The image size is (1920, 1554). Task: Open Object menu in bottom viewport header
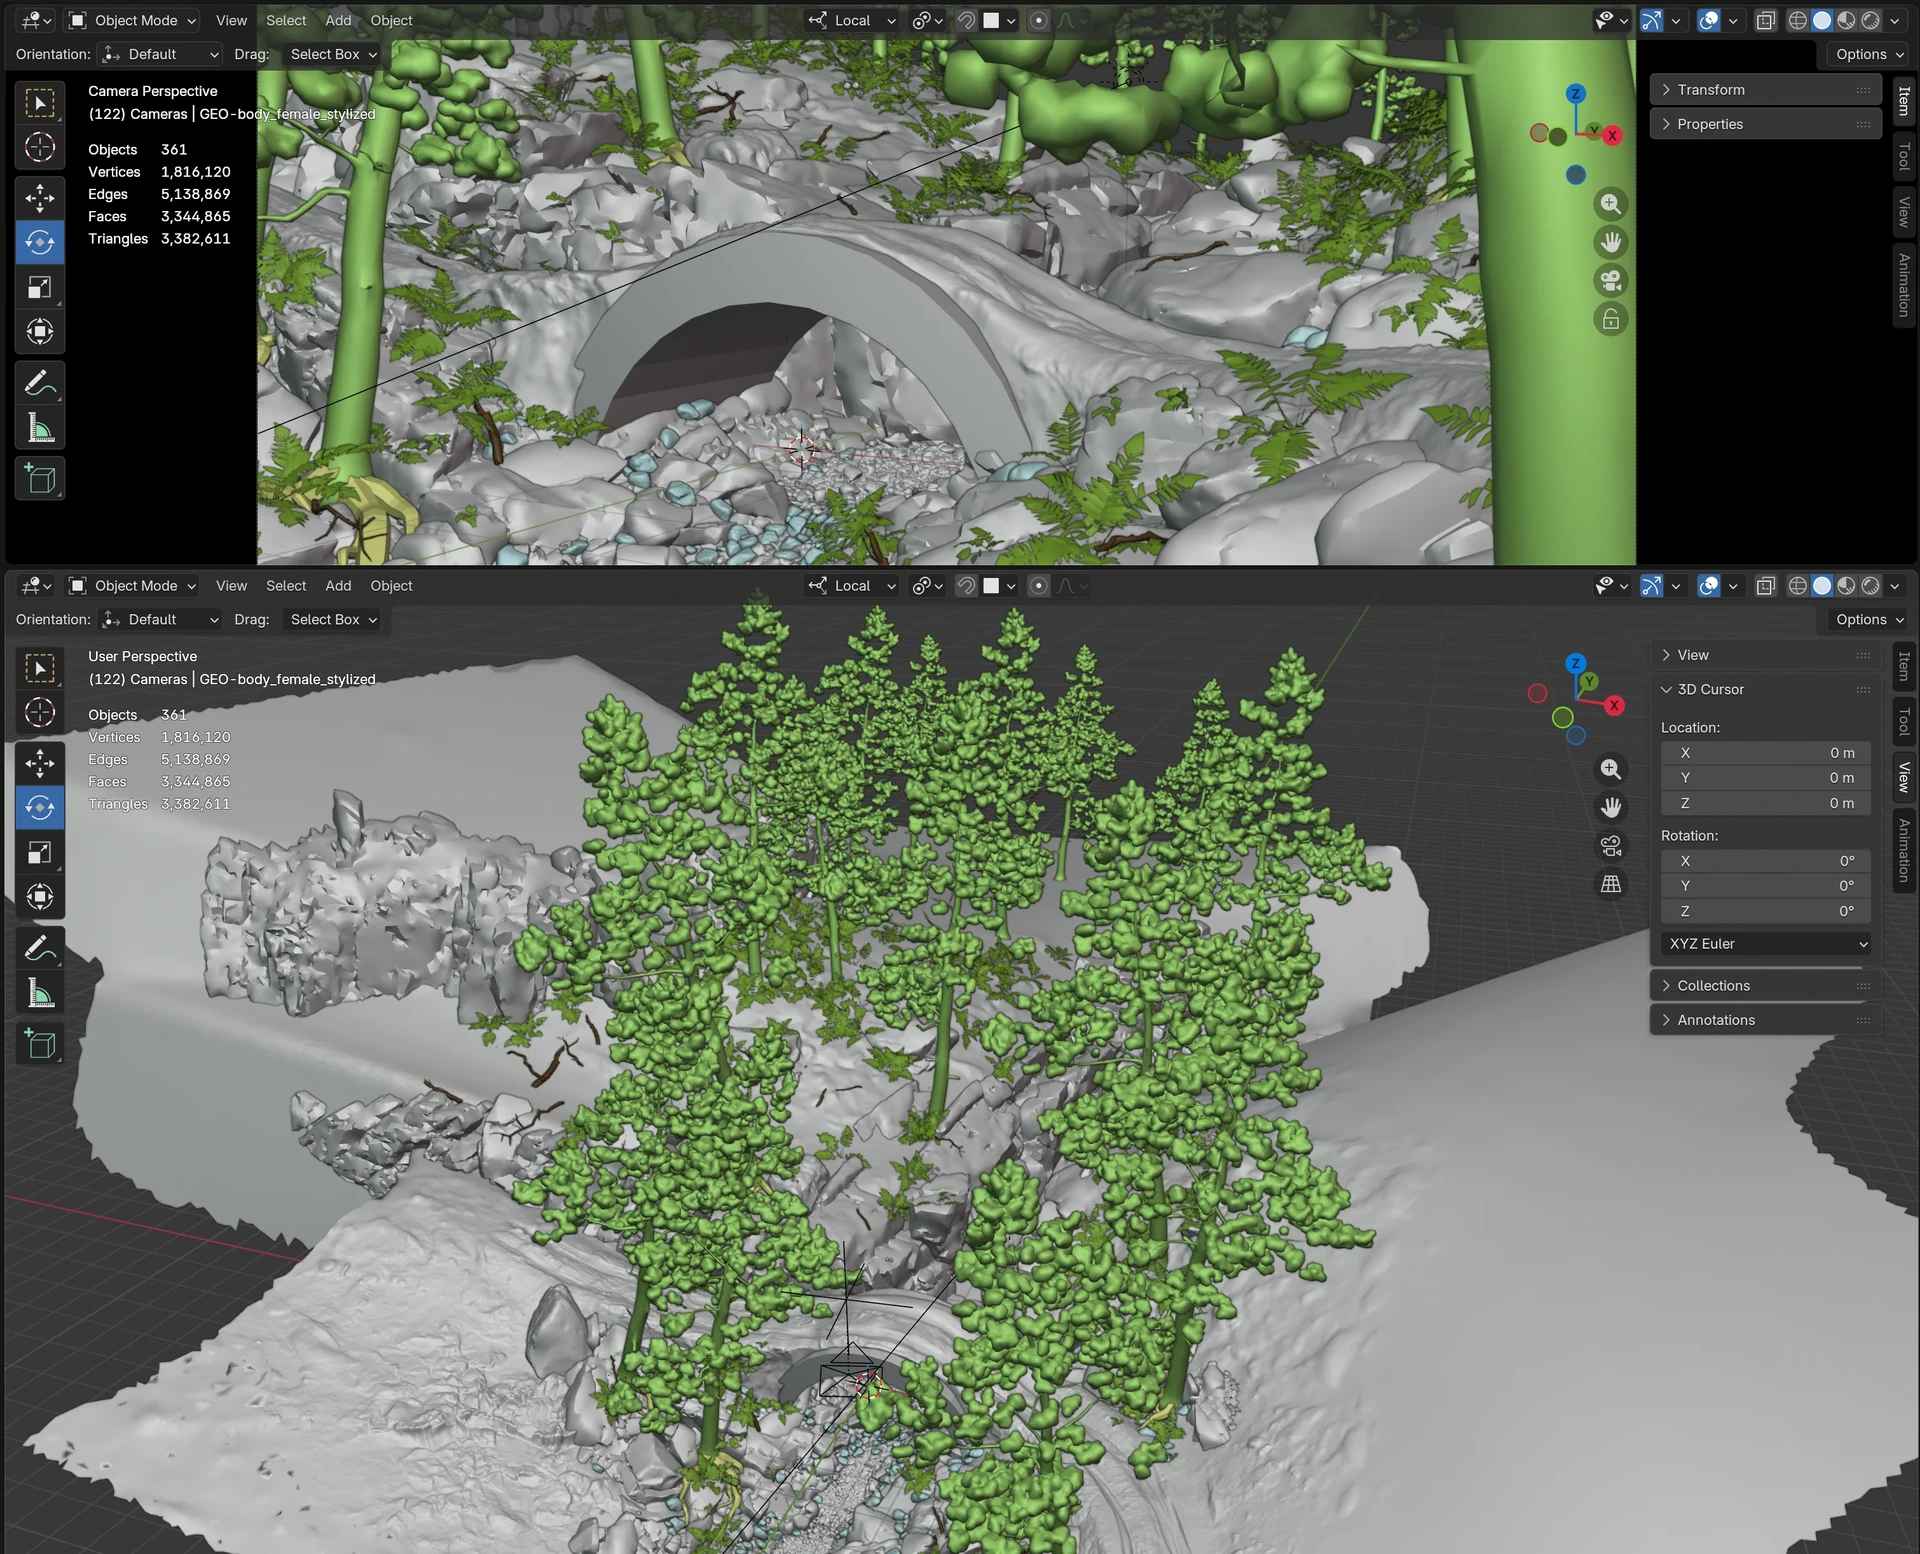coord(391,586)
